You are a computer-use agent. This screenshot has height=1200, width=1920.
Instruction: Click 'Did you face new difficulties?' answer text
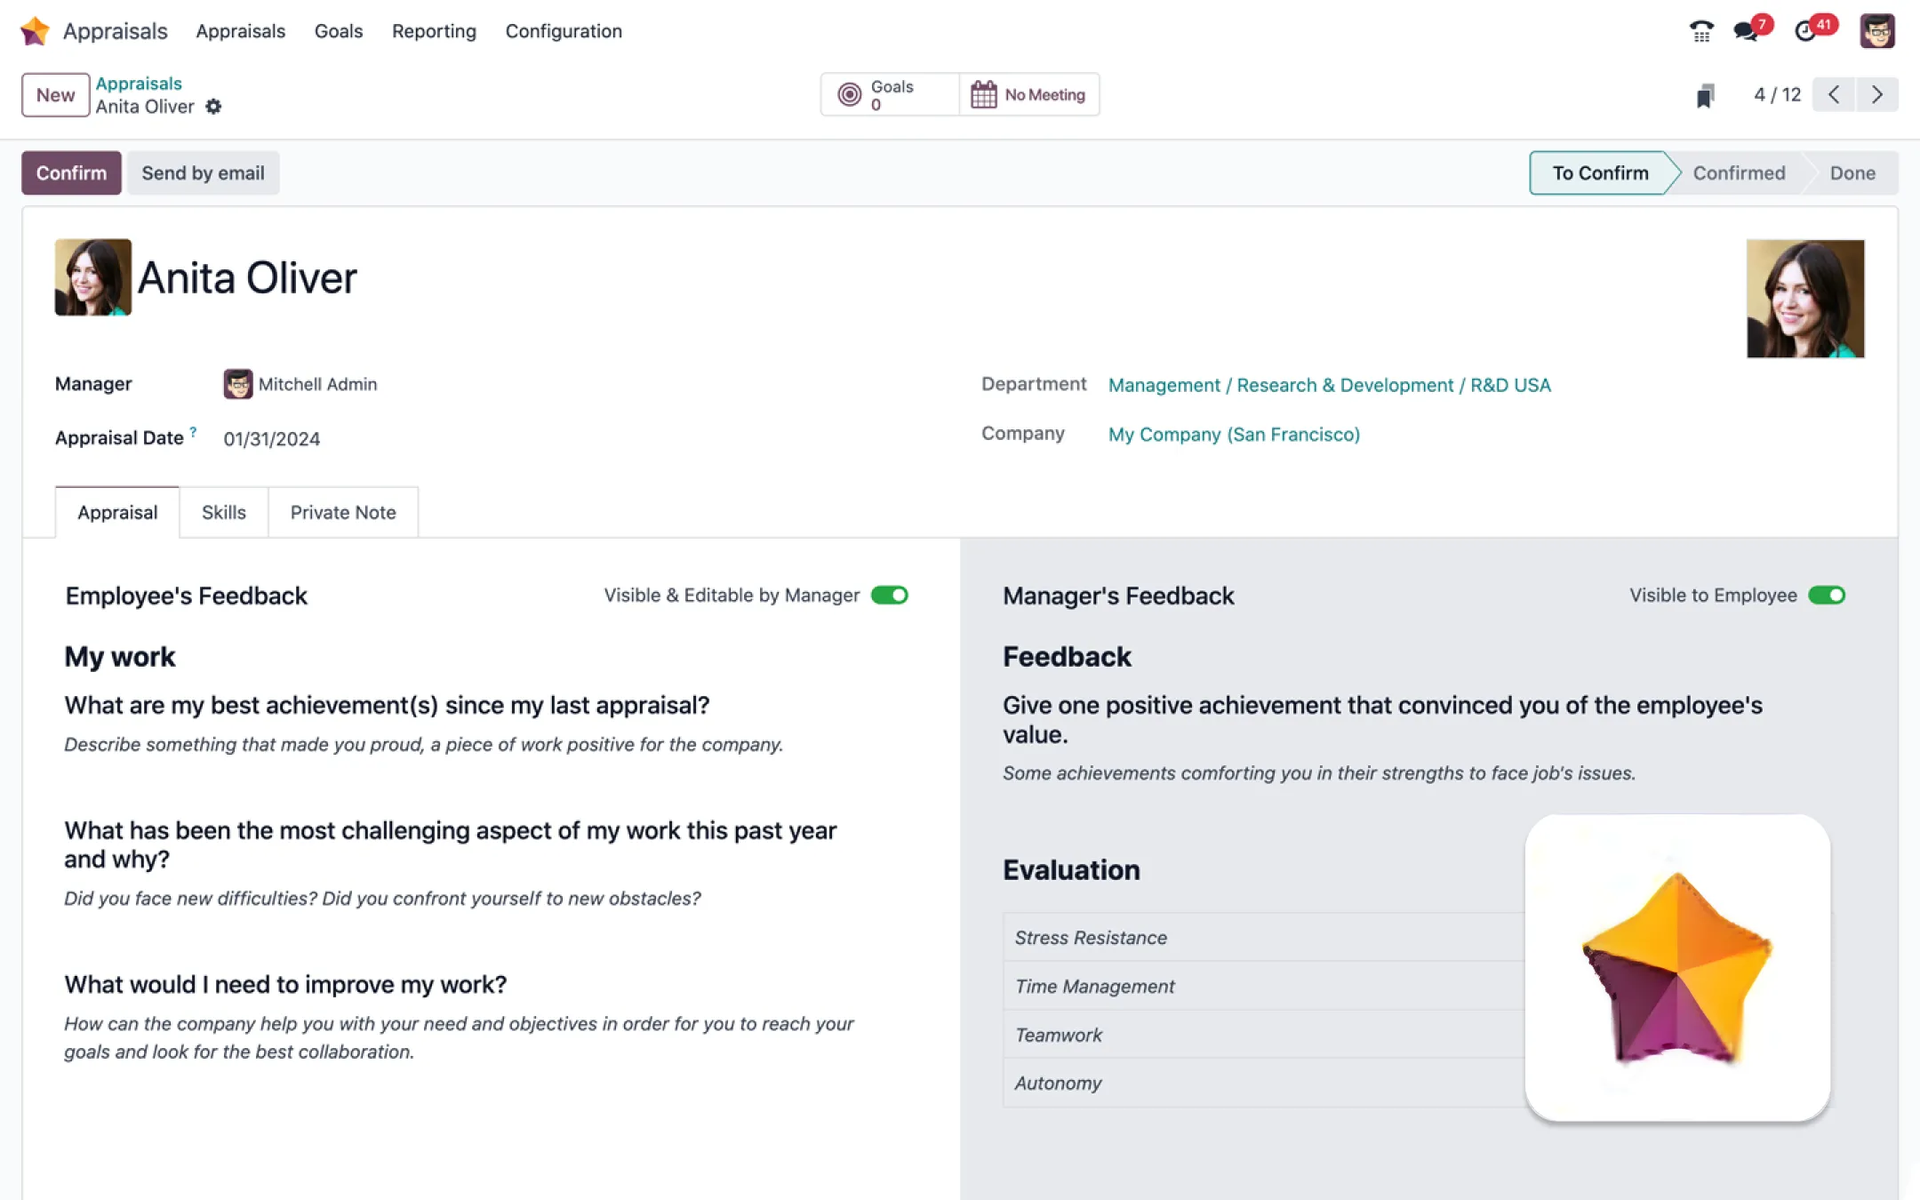coord(382,899)
